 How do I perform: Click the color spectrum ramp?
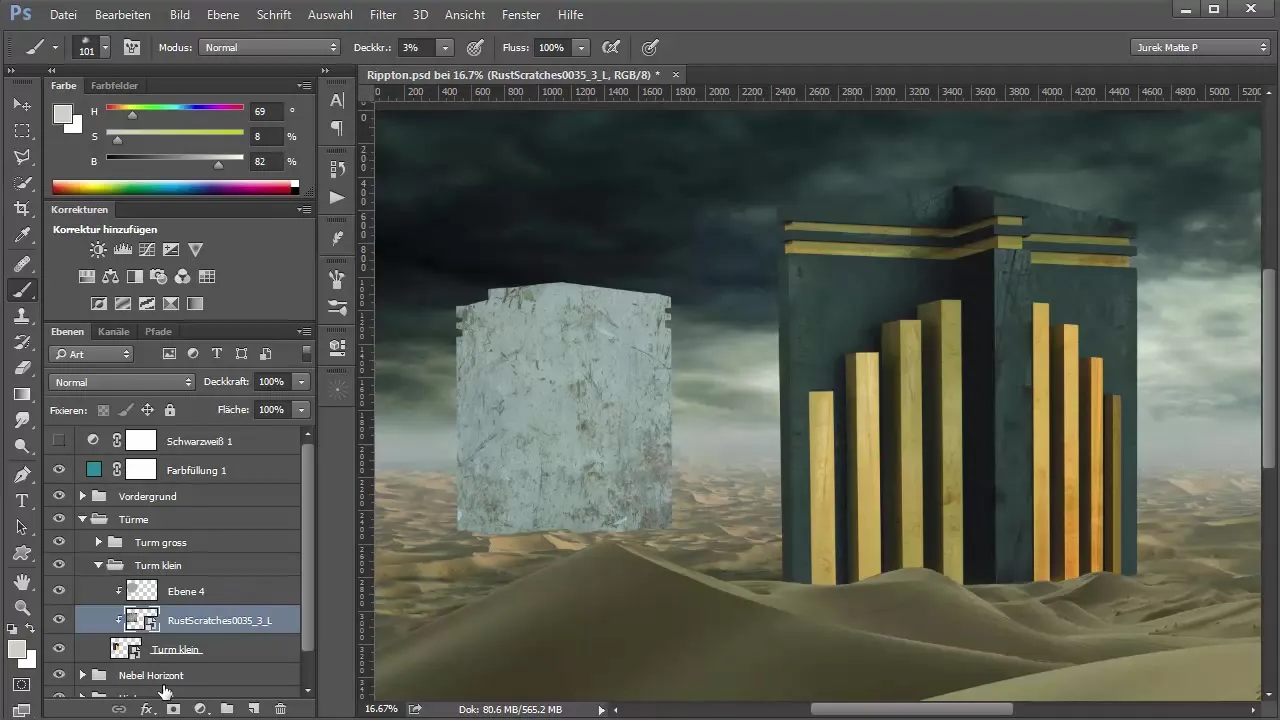176,187
